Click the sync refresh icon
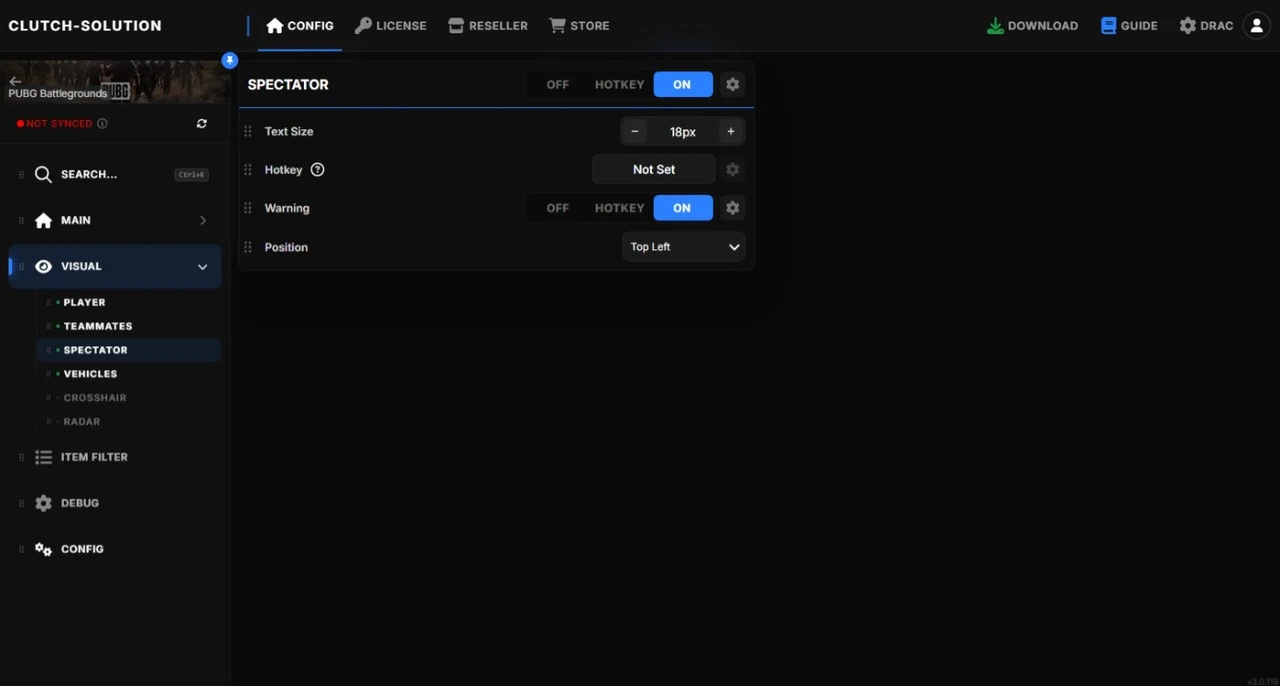1280x686 pixels. 202,123
